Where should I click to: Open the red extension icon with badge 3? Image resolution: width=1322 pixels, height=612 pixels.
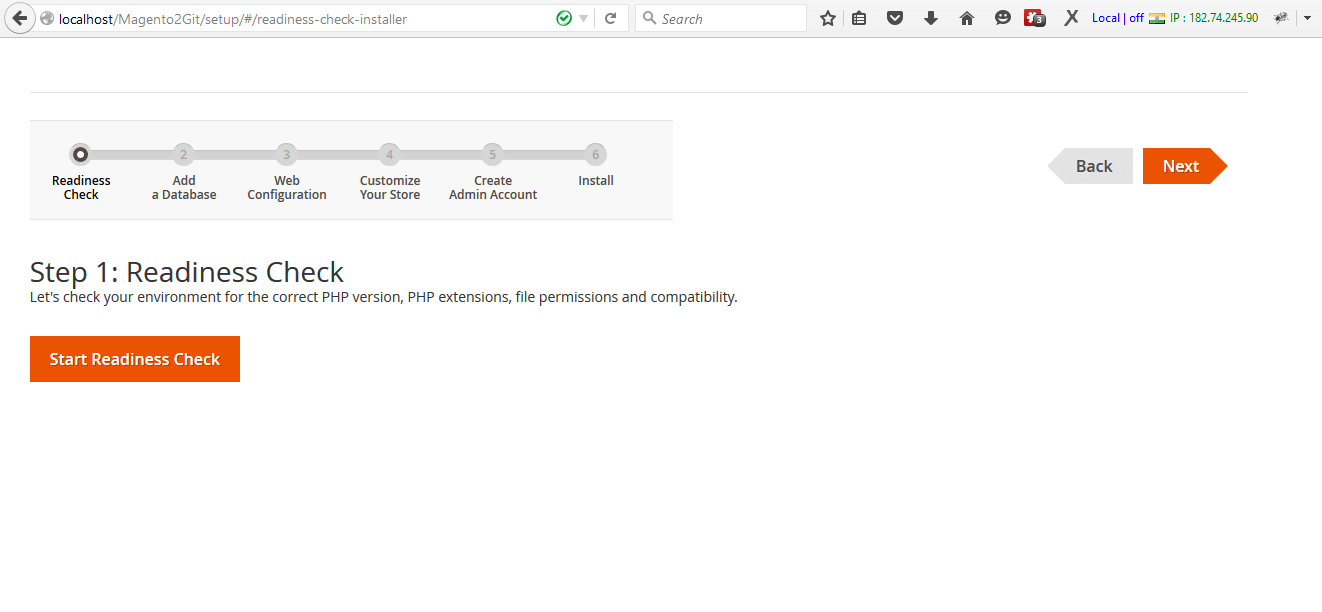1034,18
